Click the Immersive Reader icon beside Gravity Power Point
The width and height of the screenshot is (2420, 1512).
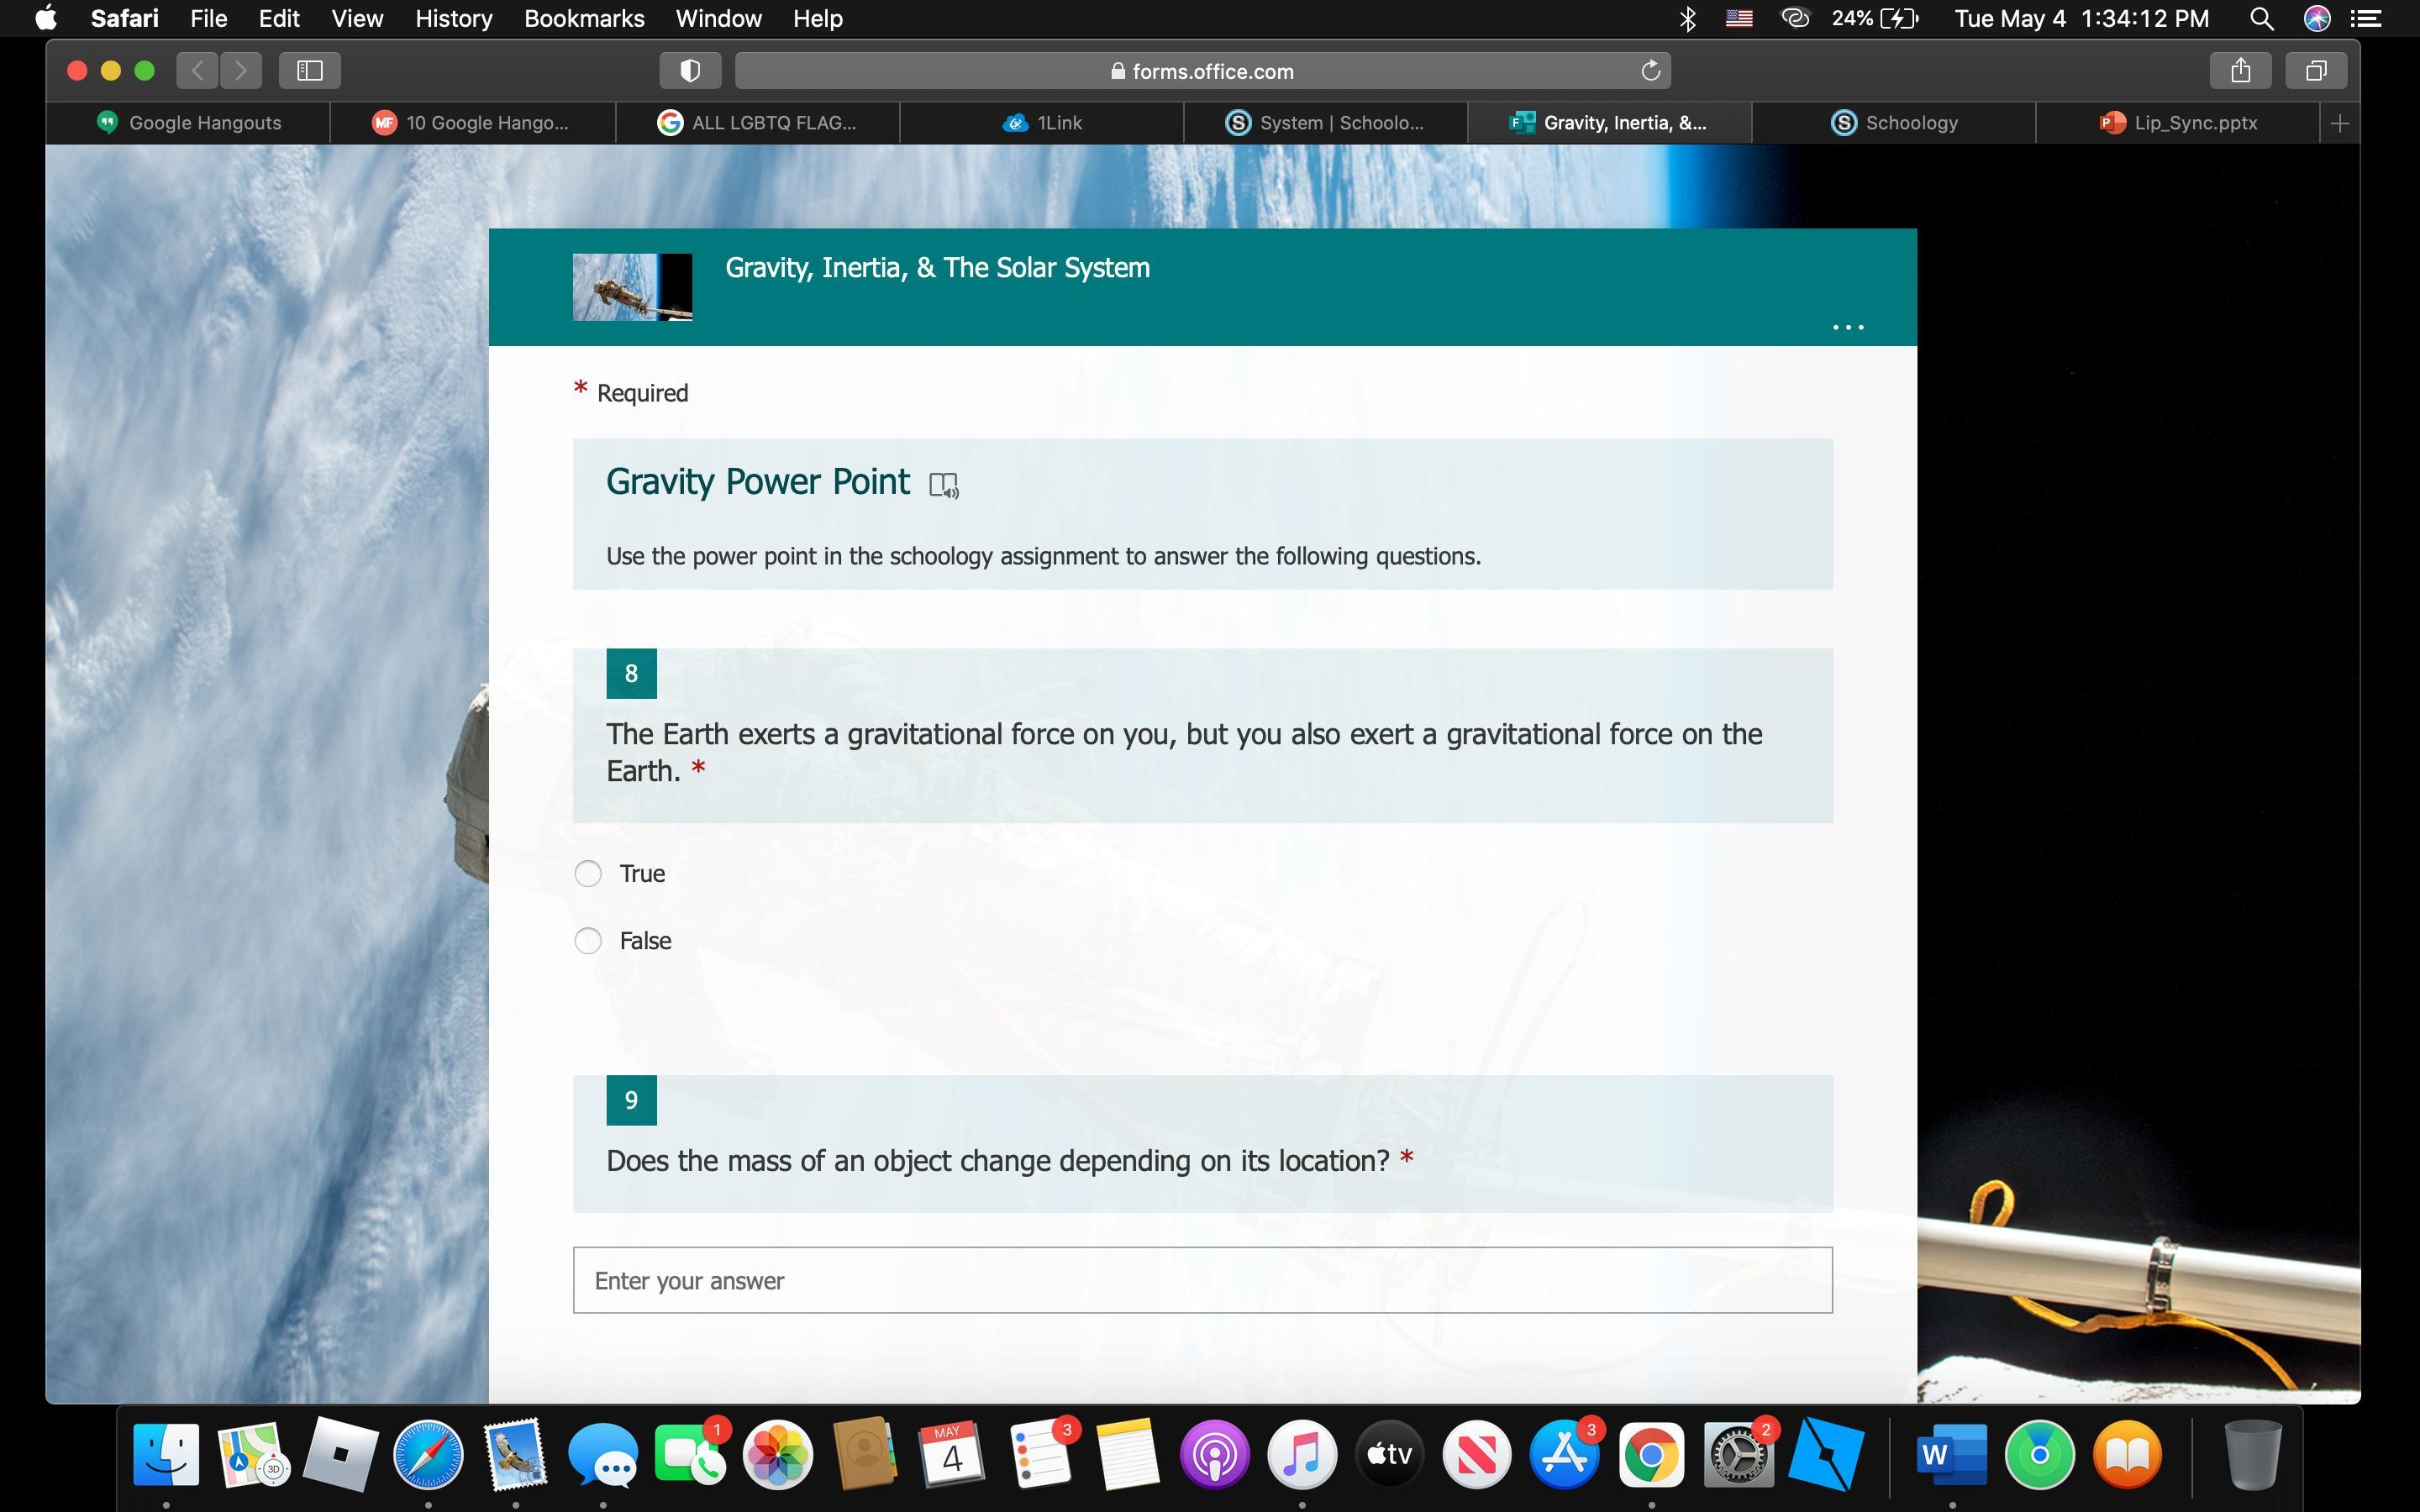tap(943, 485)
